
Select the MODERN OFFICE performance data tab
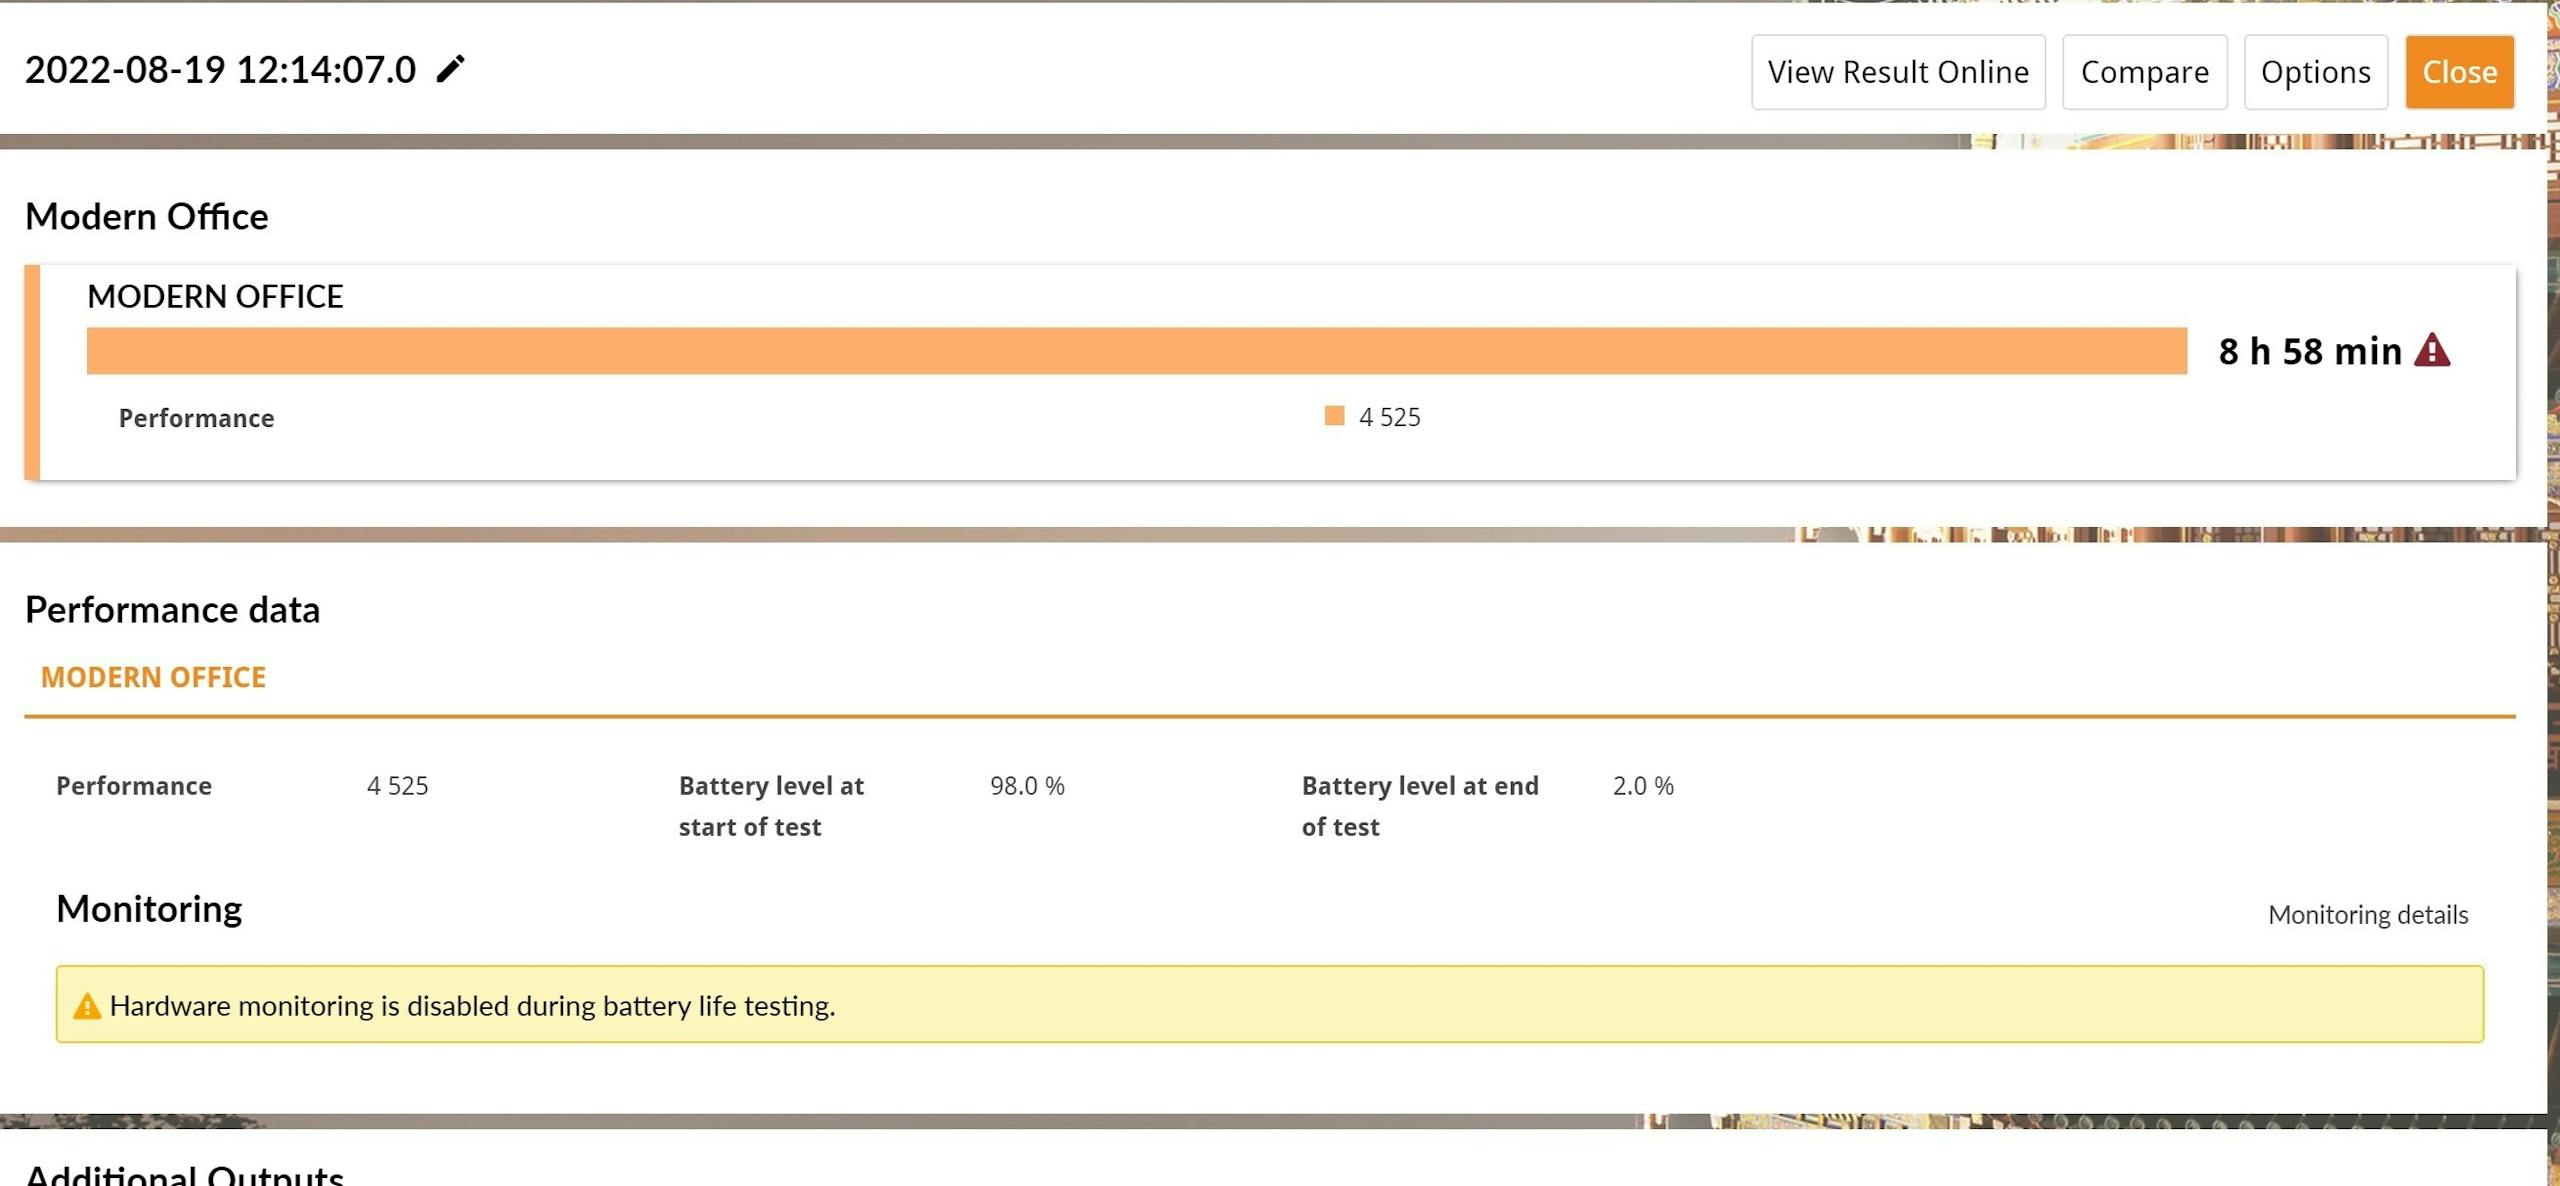tap(153, 677)
